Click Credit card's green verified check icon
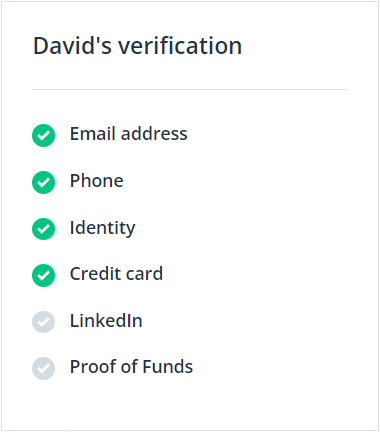This screenshot has width=380, height=432. (43, 275)
